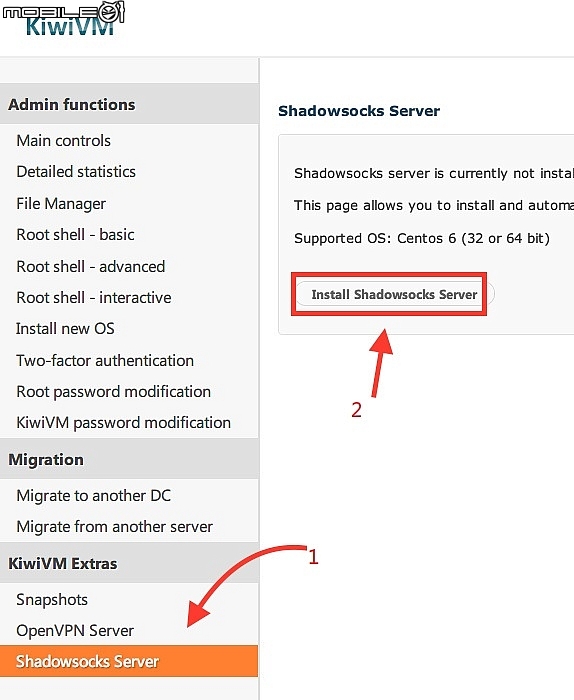This screenshot has width=574, height=700.
Task: Go to Install new OS
Action: point(65,329)
